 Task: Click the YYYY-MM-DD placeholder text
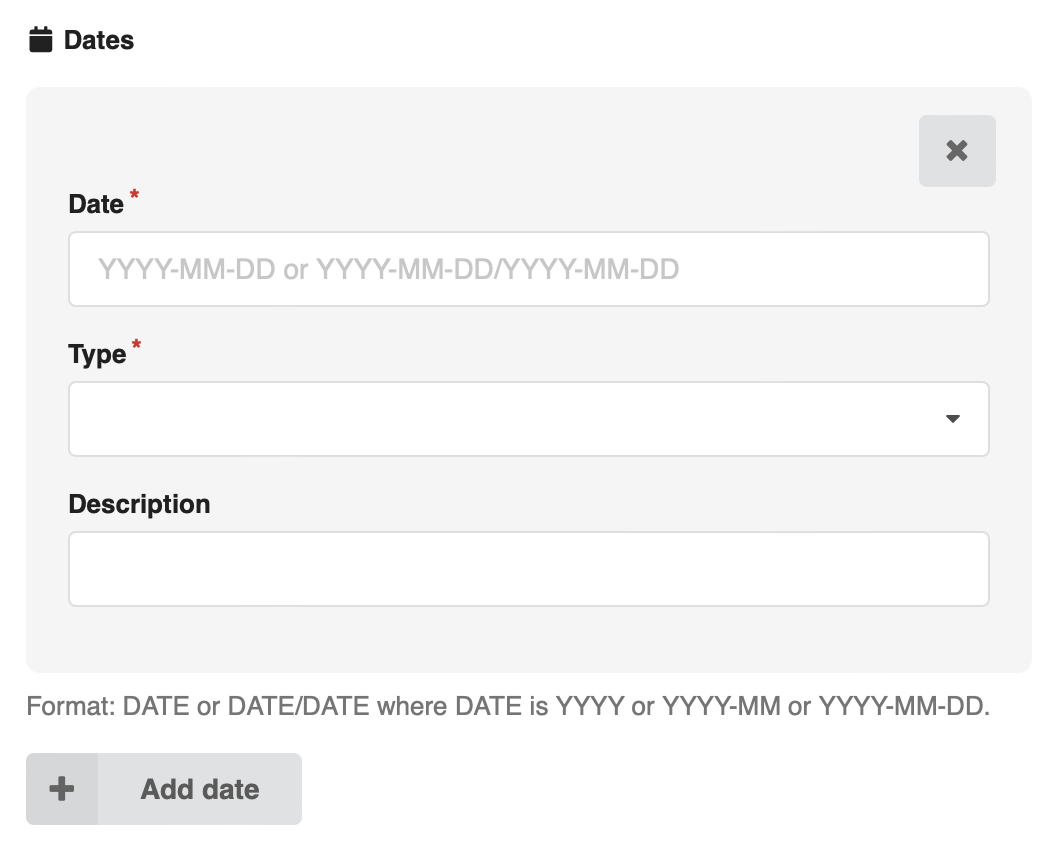(389, 269)
